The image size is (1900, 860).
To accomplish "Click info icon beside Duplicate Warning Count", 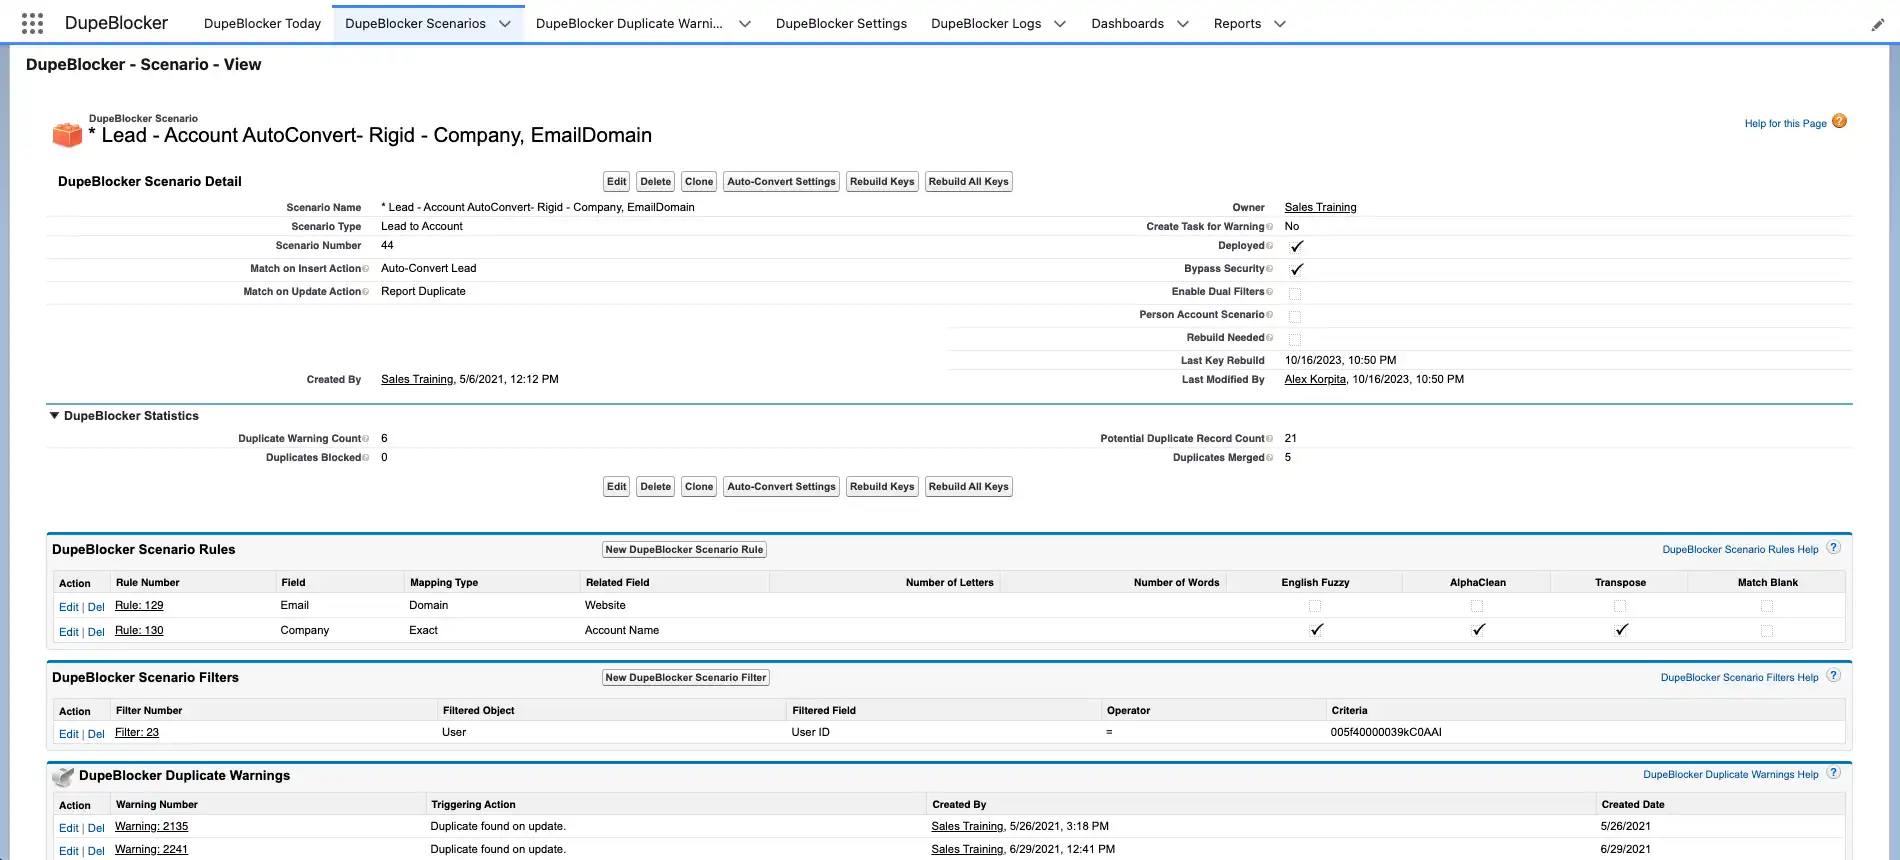I will point(366,439).
